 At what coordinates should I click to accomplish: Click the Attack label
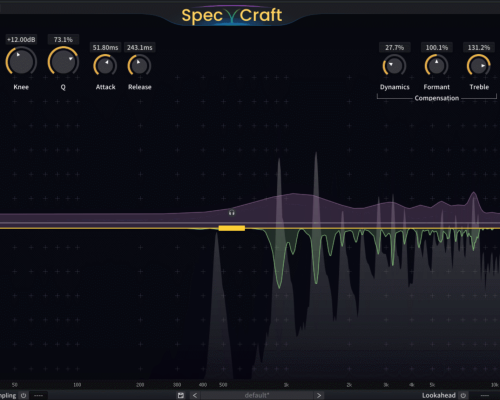tap(105, 87)
